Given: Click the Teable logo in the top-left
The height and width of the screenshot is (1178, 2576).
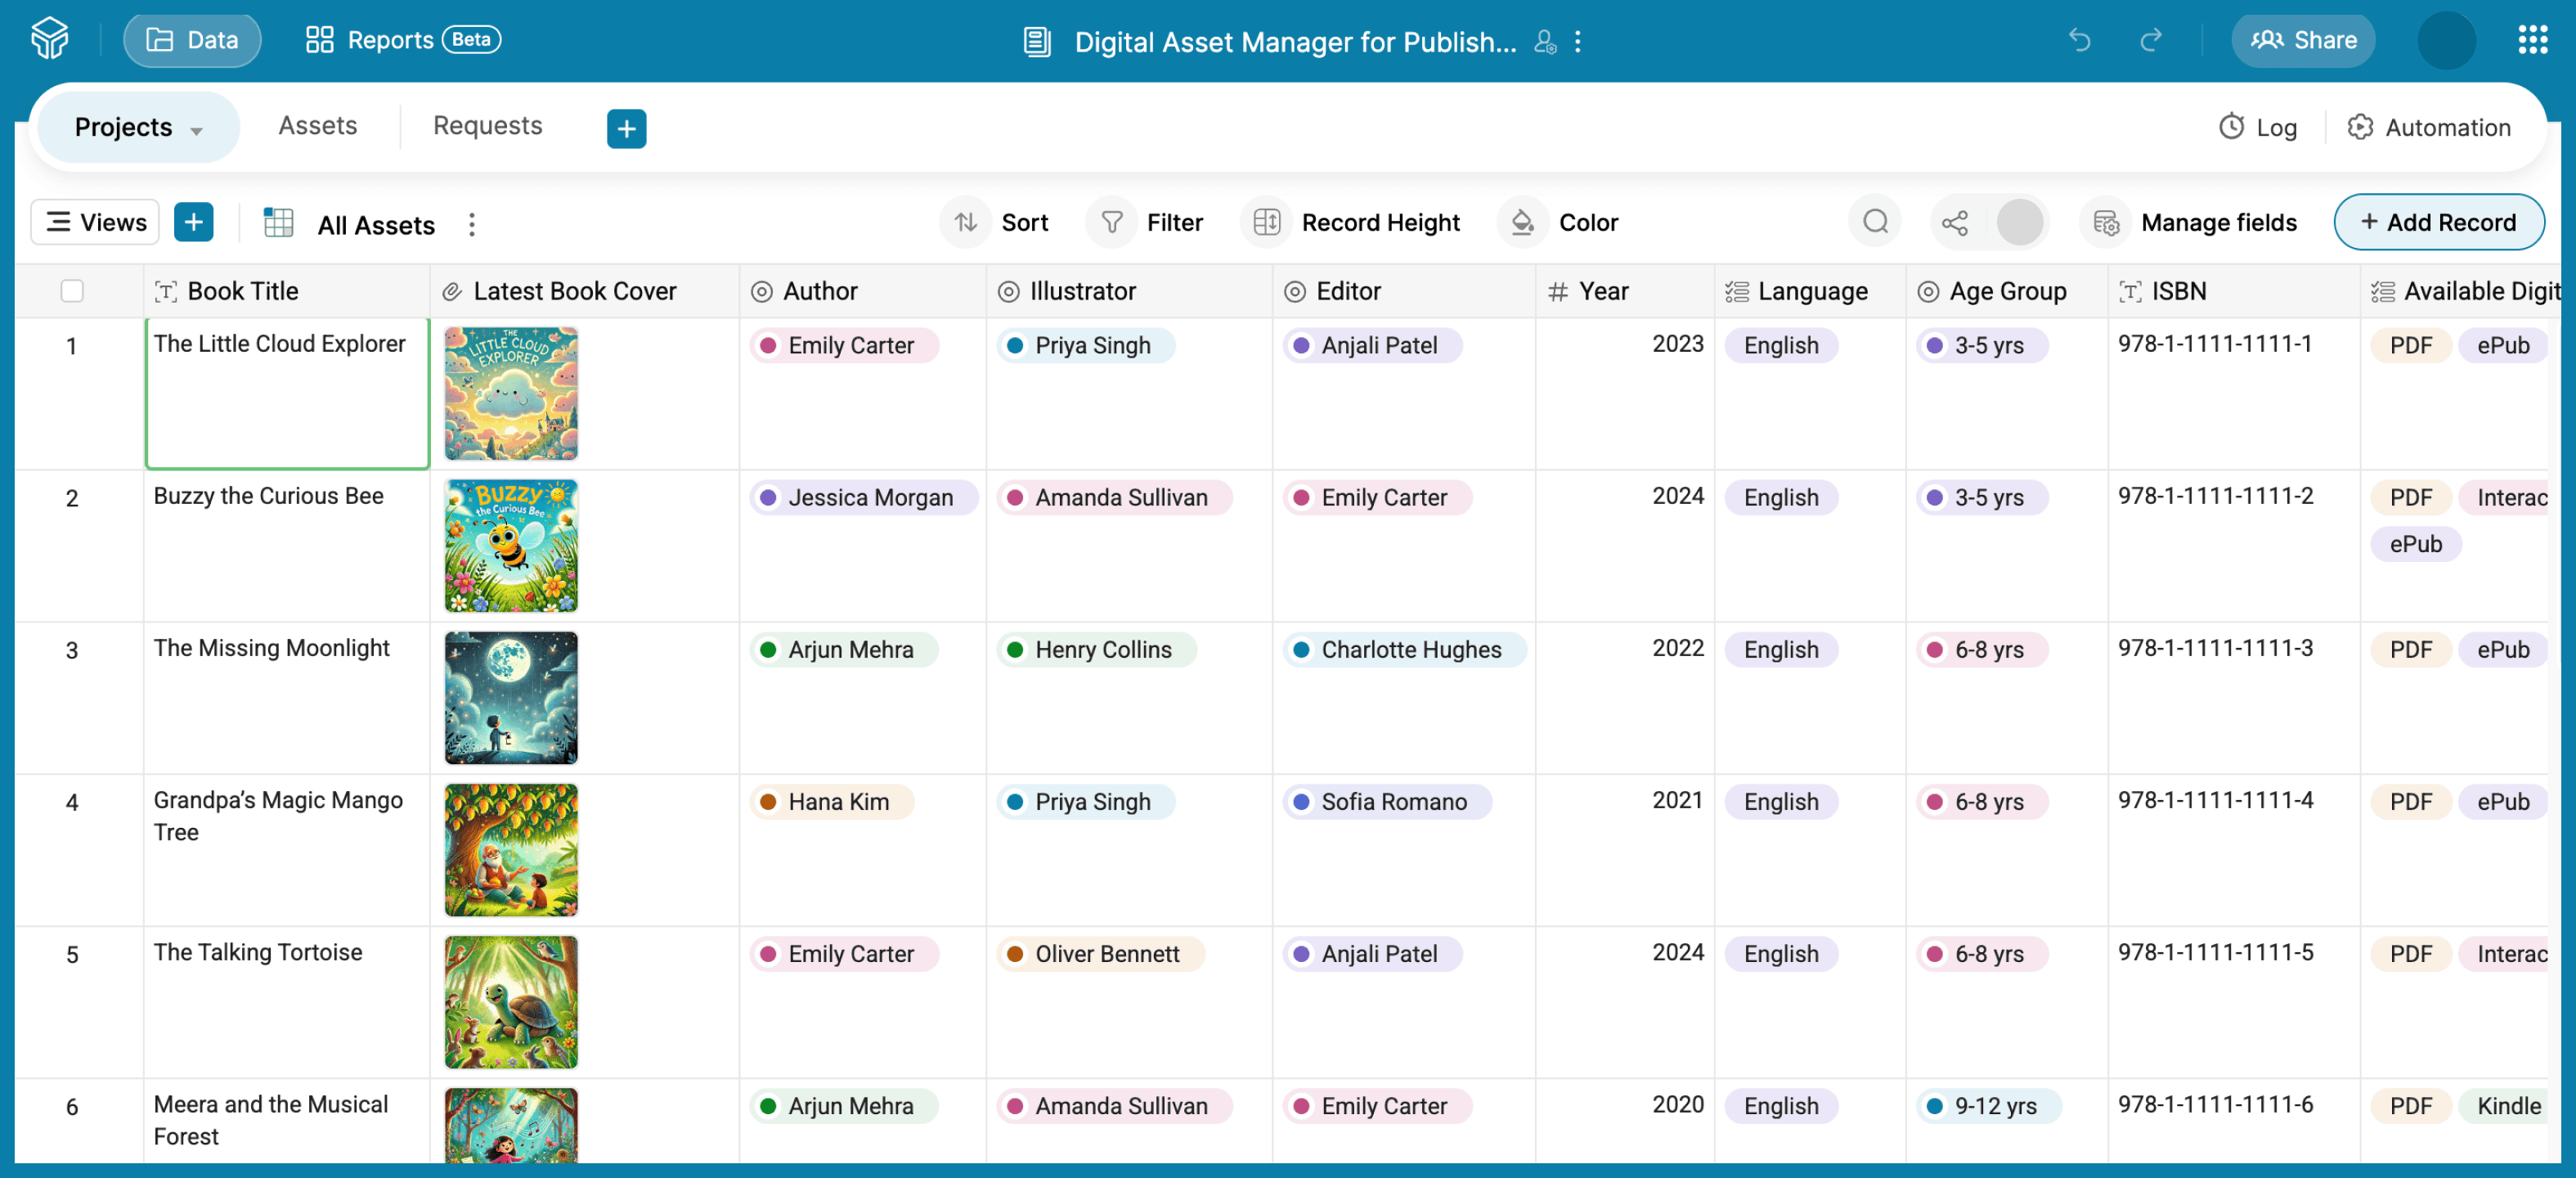Looking at the screenshot, I should point(49,39).
